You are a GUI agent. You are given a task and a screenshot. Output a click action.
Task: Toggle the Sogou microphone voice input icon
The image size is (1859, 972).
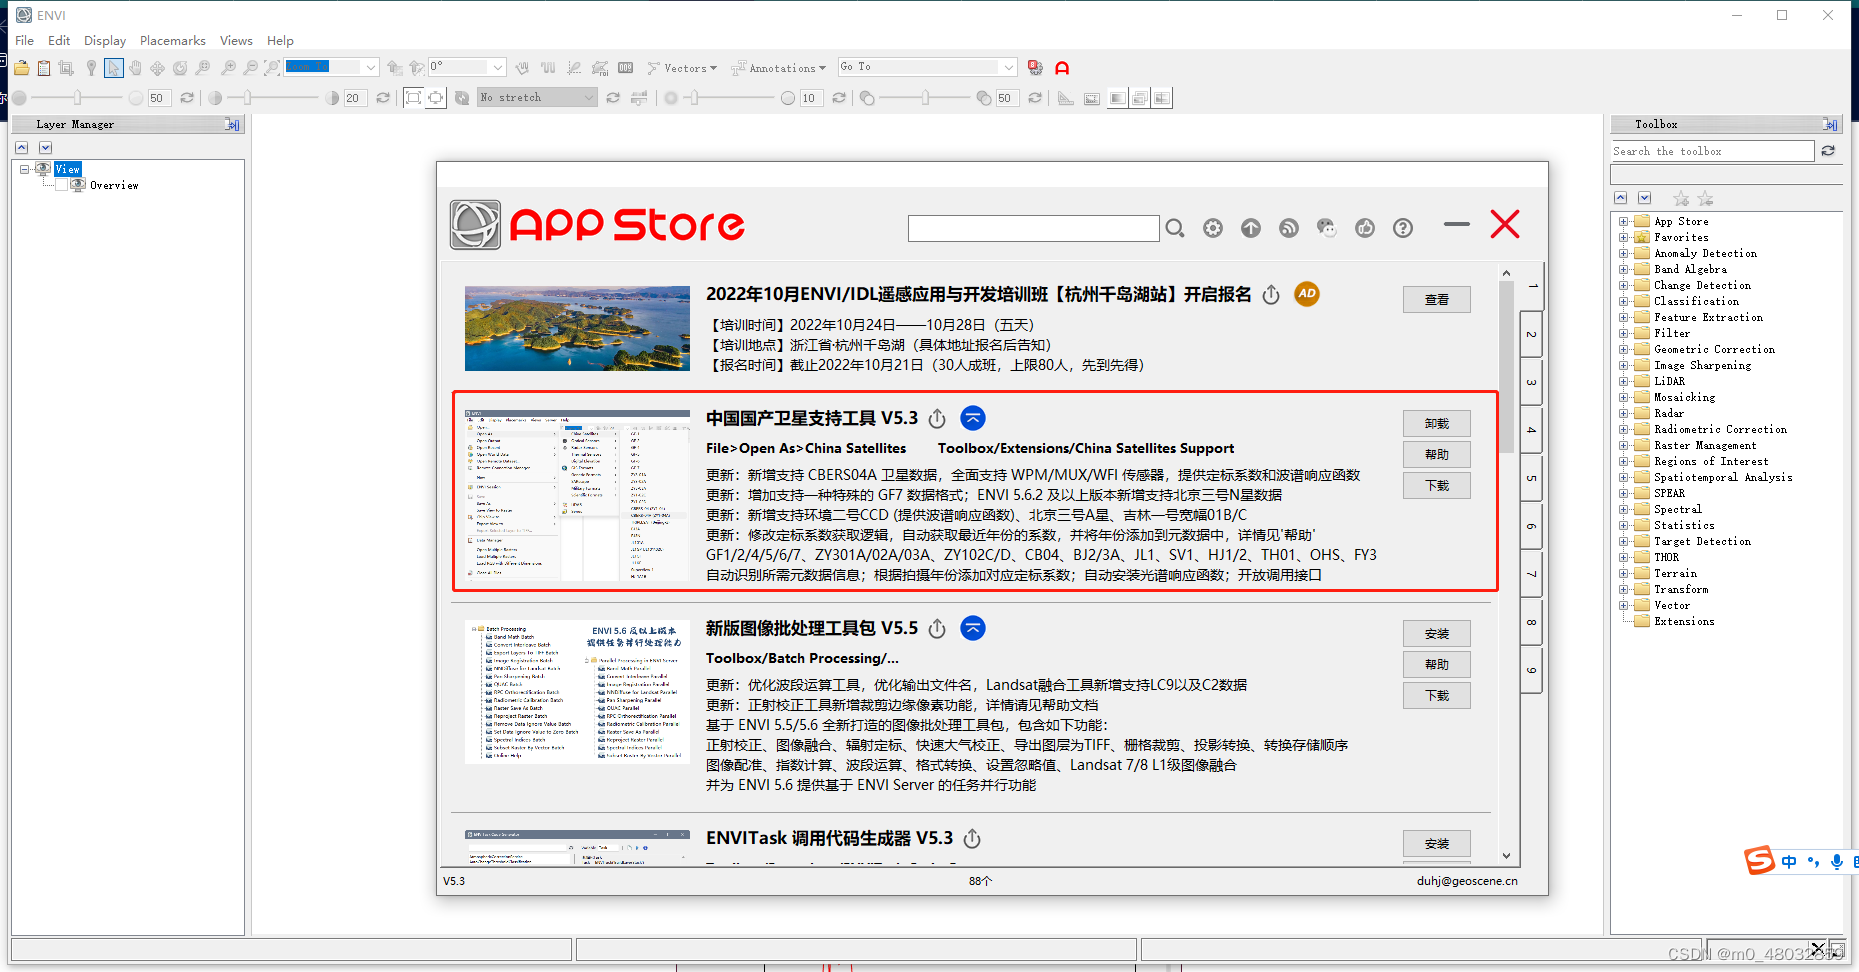click(x=1837, y=862)
